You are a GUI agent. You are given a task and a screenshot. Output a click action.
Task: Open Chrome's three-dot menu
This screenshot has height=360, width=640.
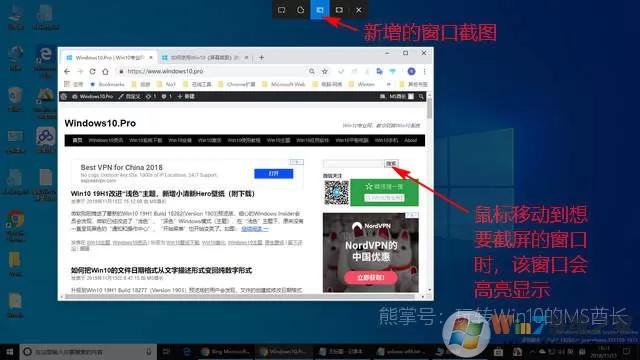tap(424, 71)
